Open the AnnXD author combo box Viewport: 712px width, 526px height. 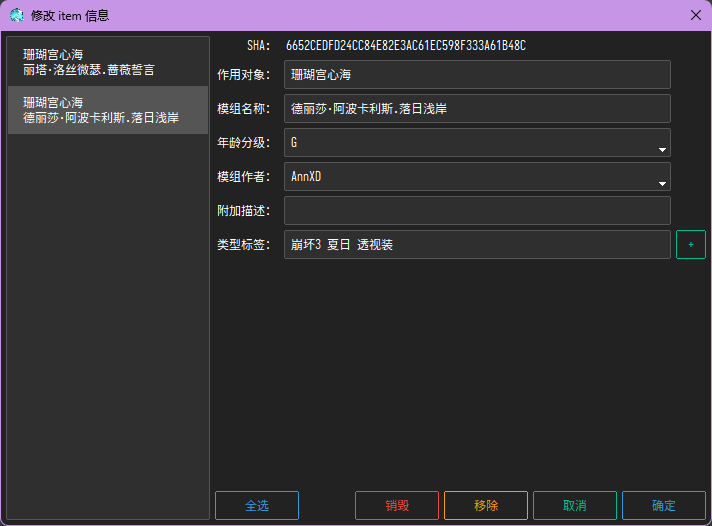click(477, 177)
